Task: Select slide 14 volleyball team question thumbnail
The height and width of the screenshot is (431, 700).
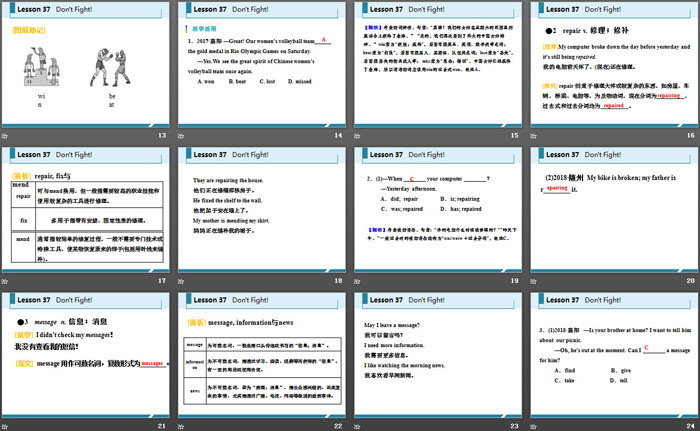Action: (262, 64)
